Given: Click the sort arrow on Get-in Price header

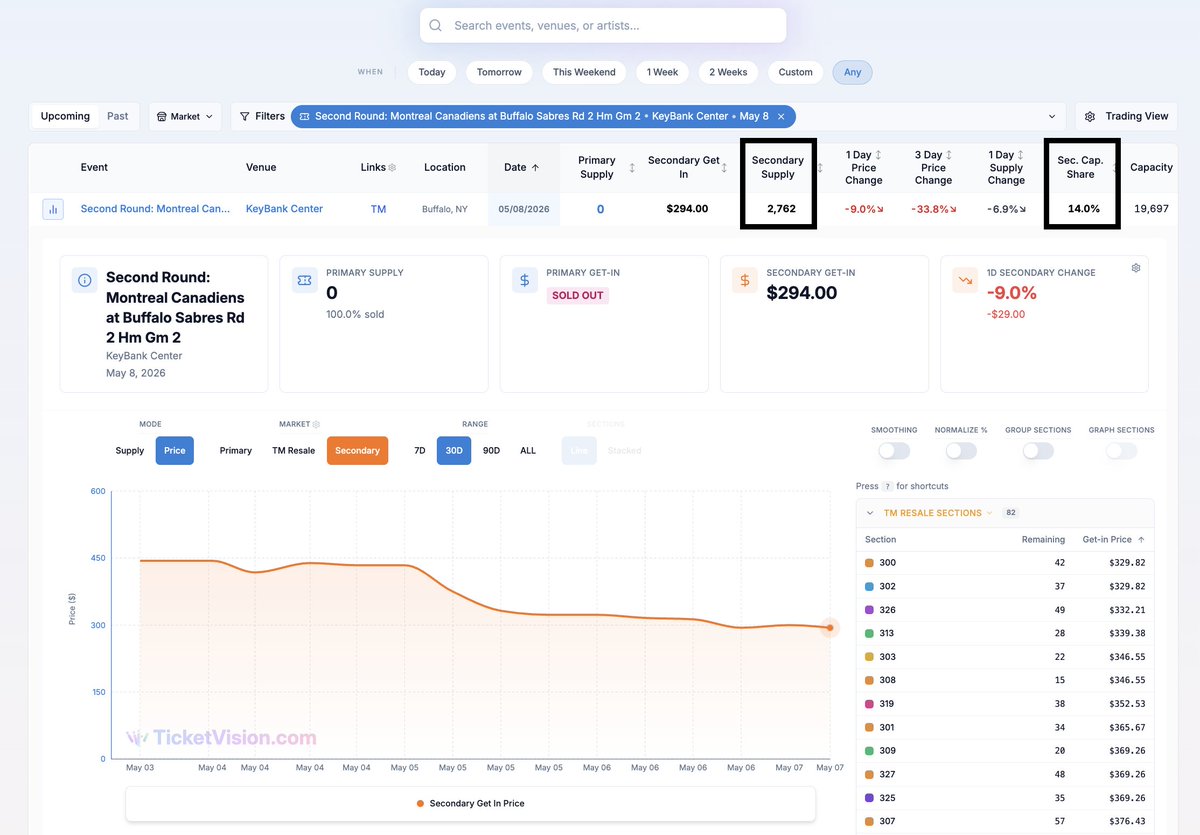Looking at the screenshot, I should click(x=1141, y=539).
